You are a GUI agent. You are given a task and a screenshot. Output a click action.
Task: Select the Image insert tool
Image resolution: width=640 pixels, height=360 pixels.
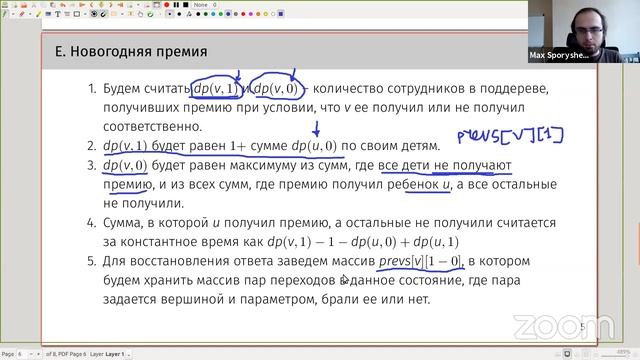[x=48, y=14]
